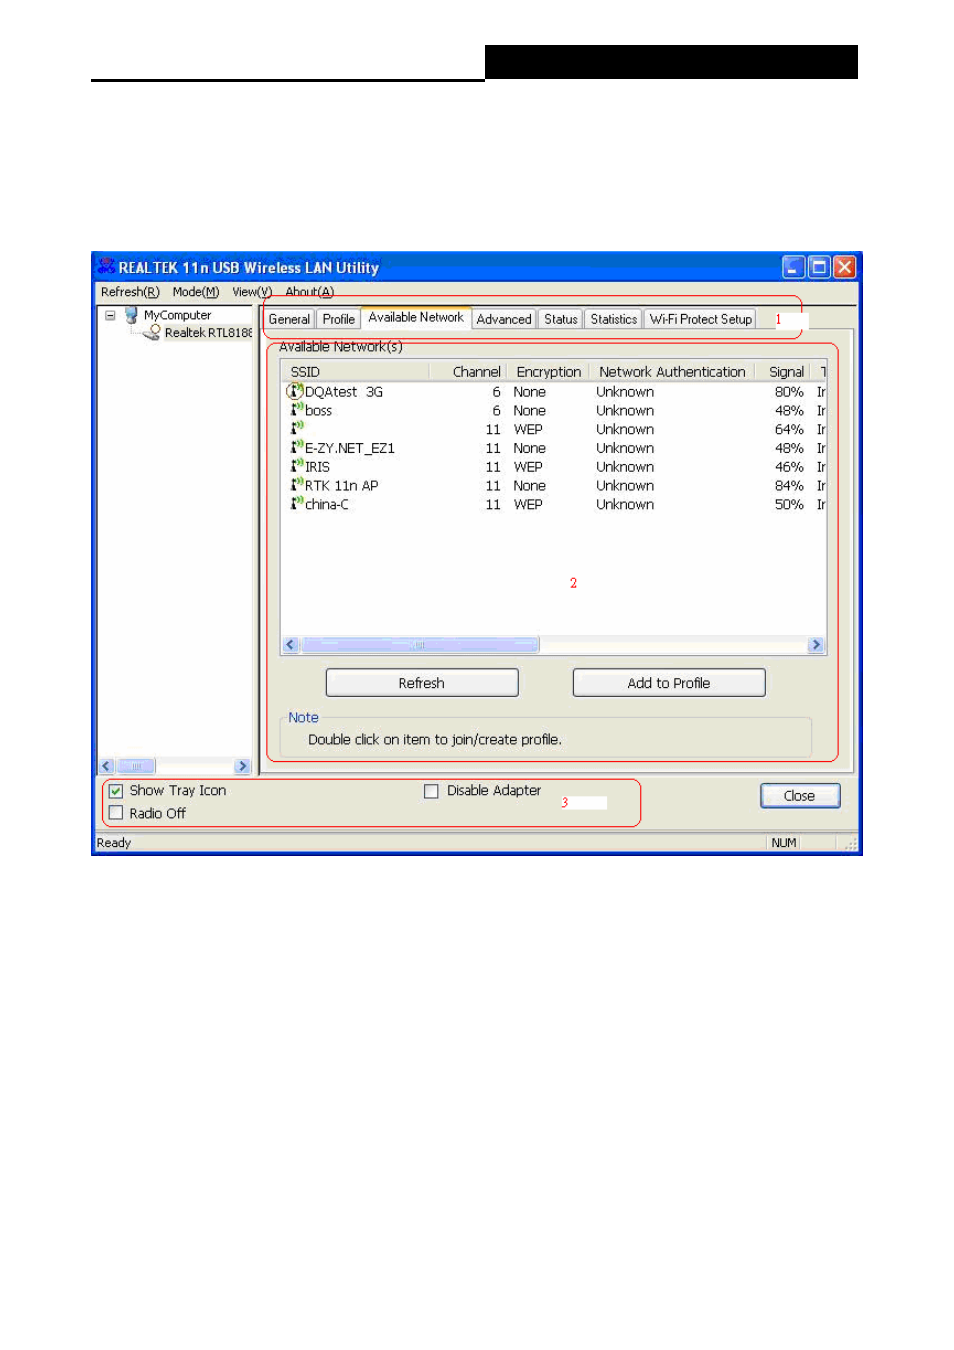
Task: Click network list scrollbar left arrow
Action: (x=291, y=645)
